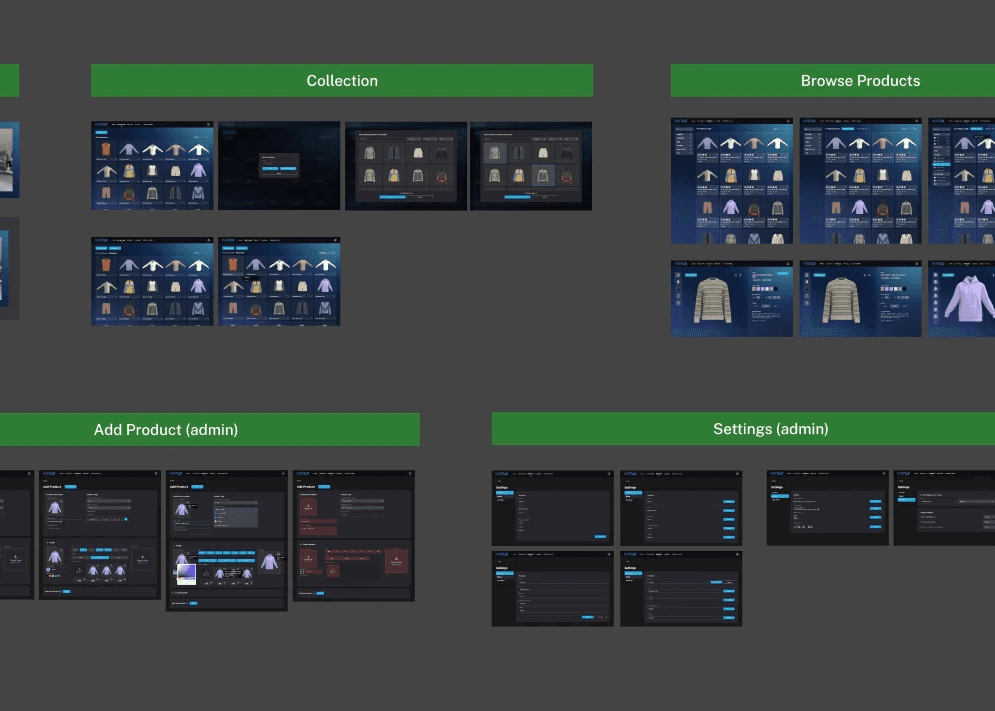Click the color picker popup in the Add Product frame

[x=186, y=574]
